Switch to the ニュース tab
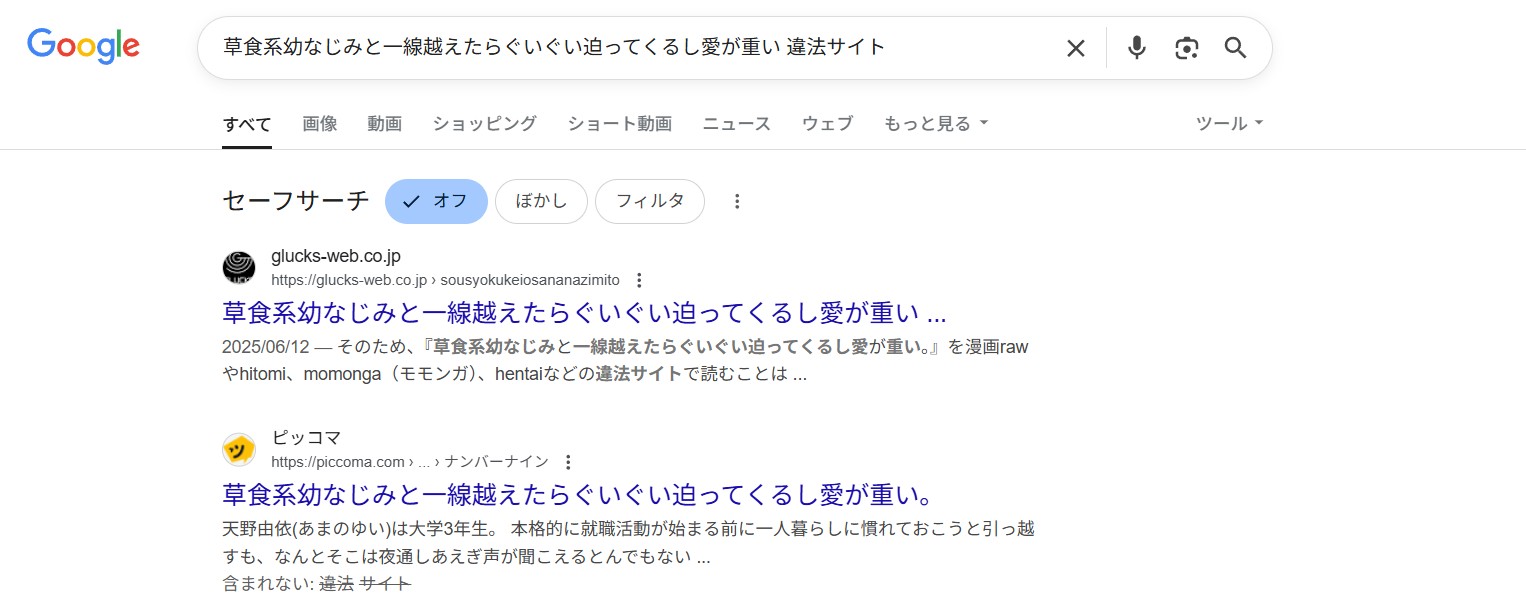The width and height of the screenshot is (1526, 607). (x=736, y=123)
